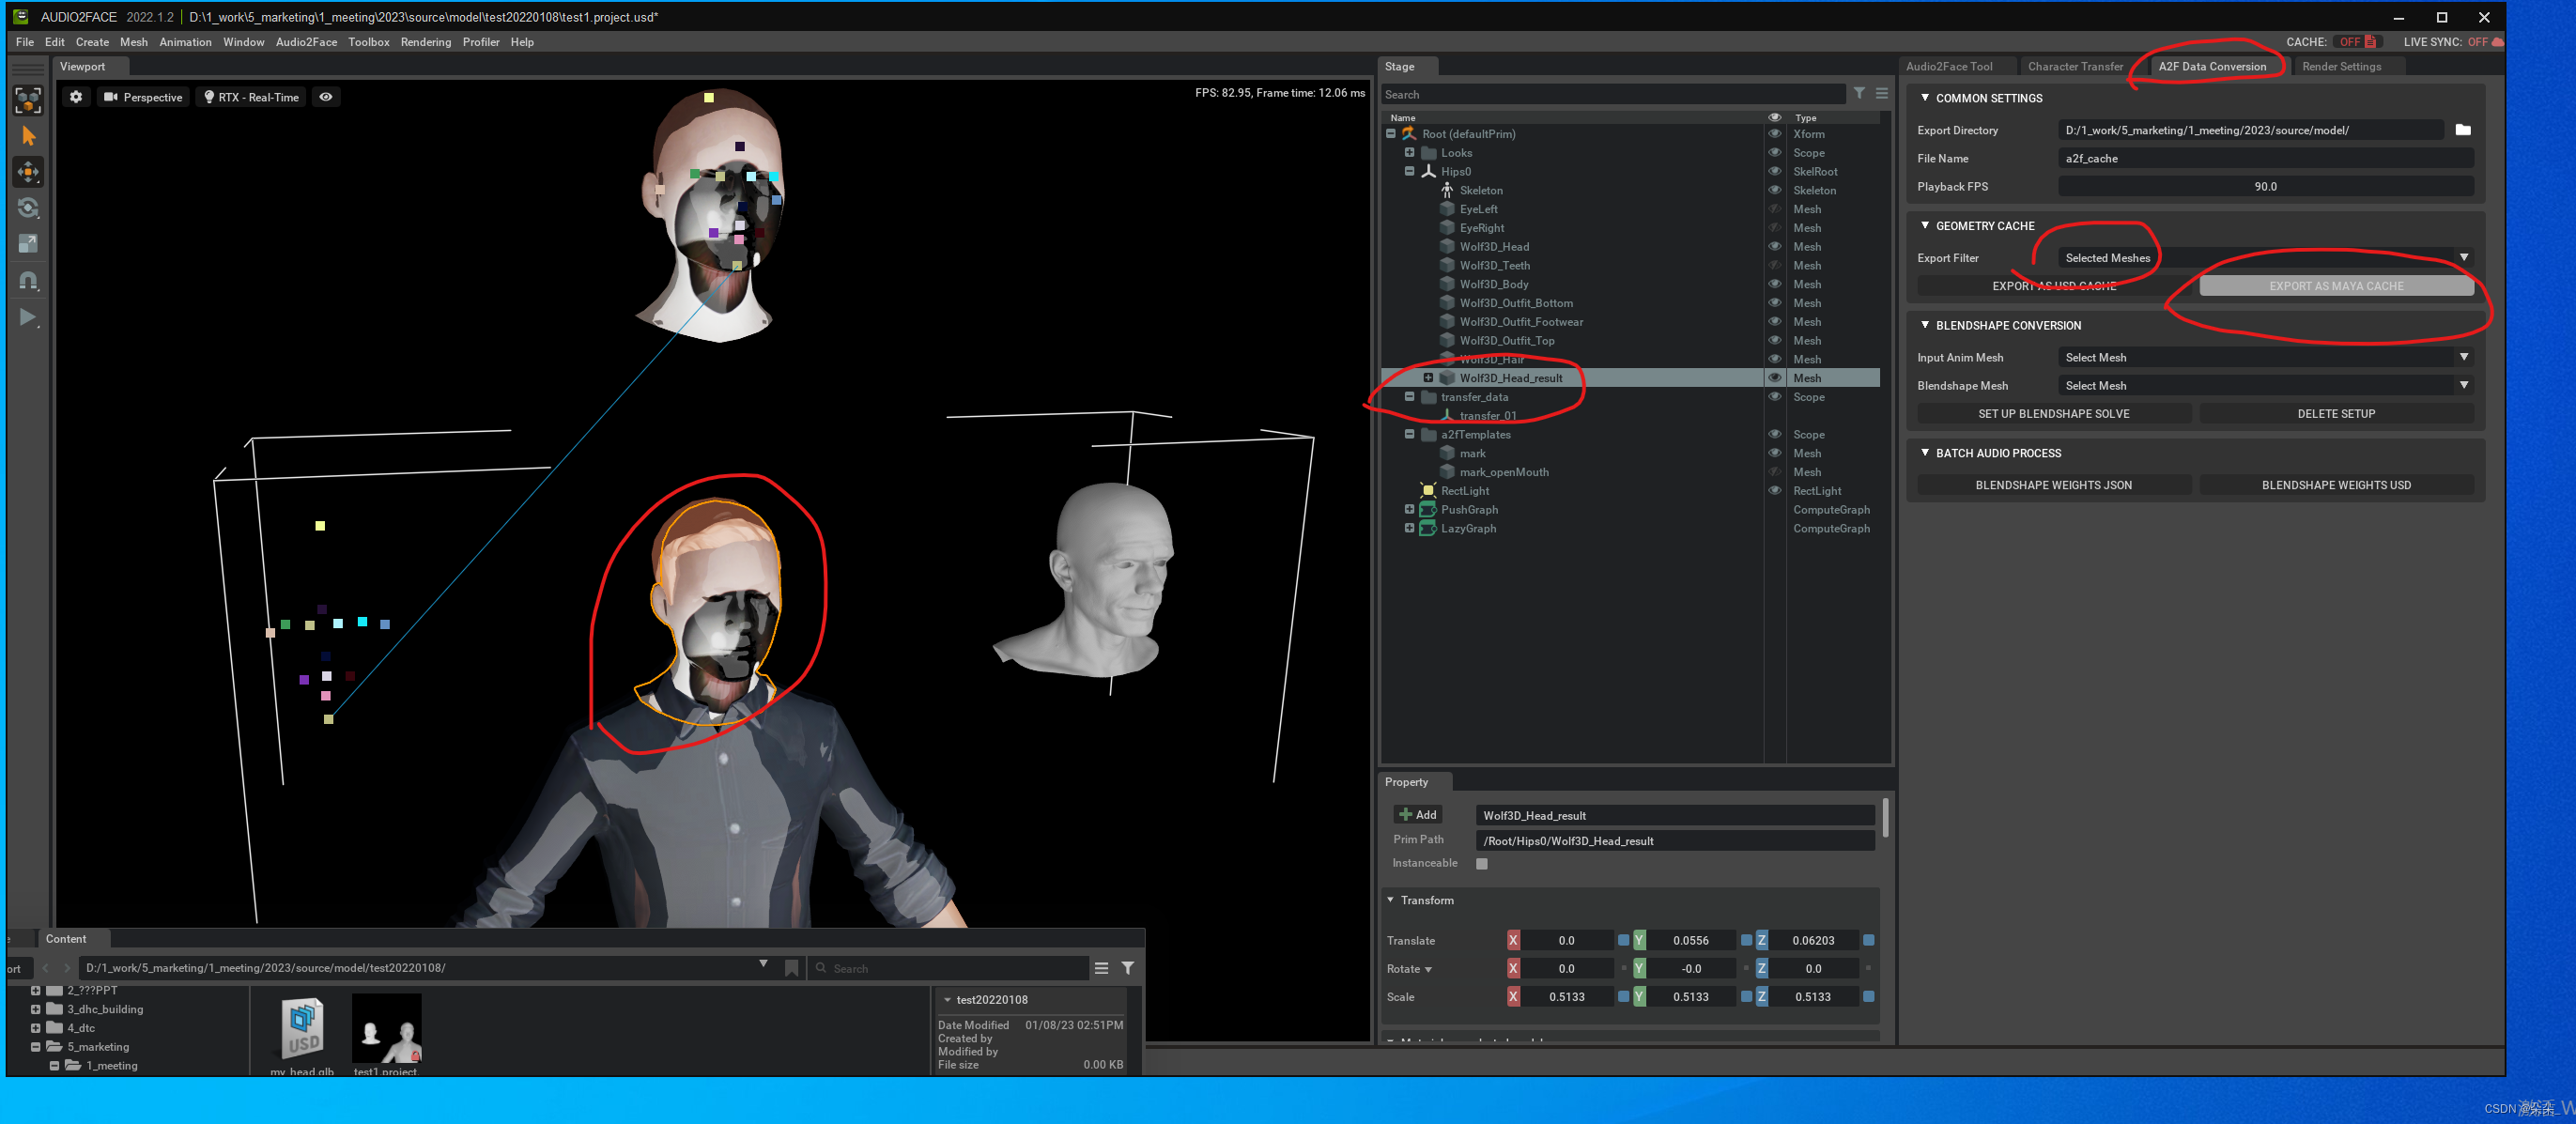Collapse the Hips0 tree node
The image size is (2576, 1124).
(1410, 172)
